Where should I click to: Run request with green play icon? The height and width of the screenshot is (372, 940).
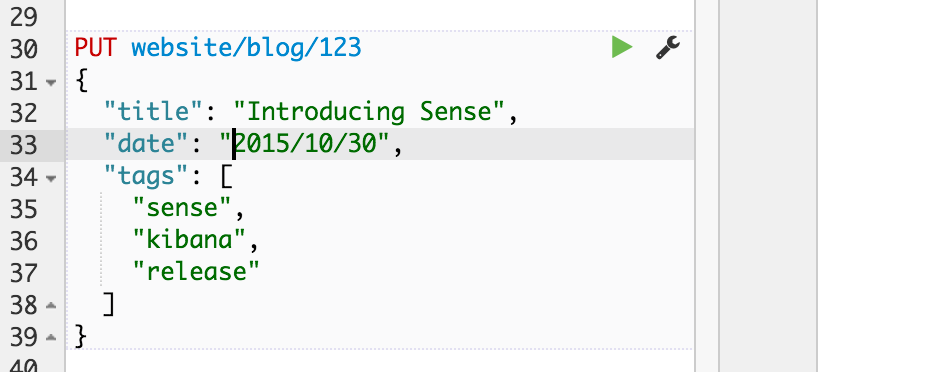pyautogui.click(x=622, y=47)
